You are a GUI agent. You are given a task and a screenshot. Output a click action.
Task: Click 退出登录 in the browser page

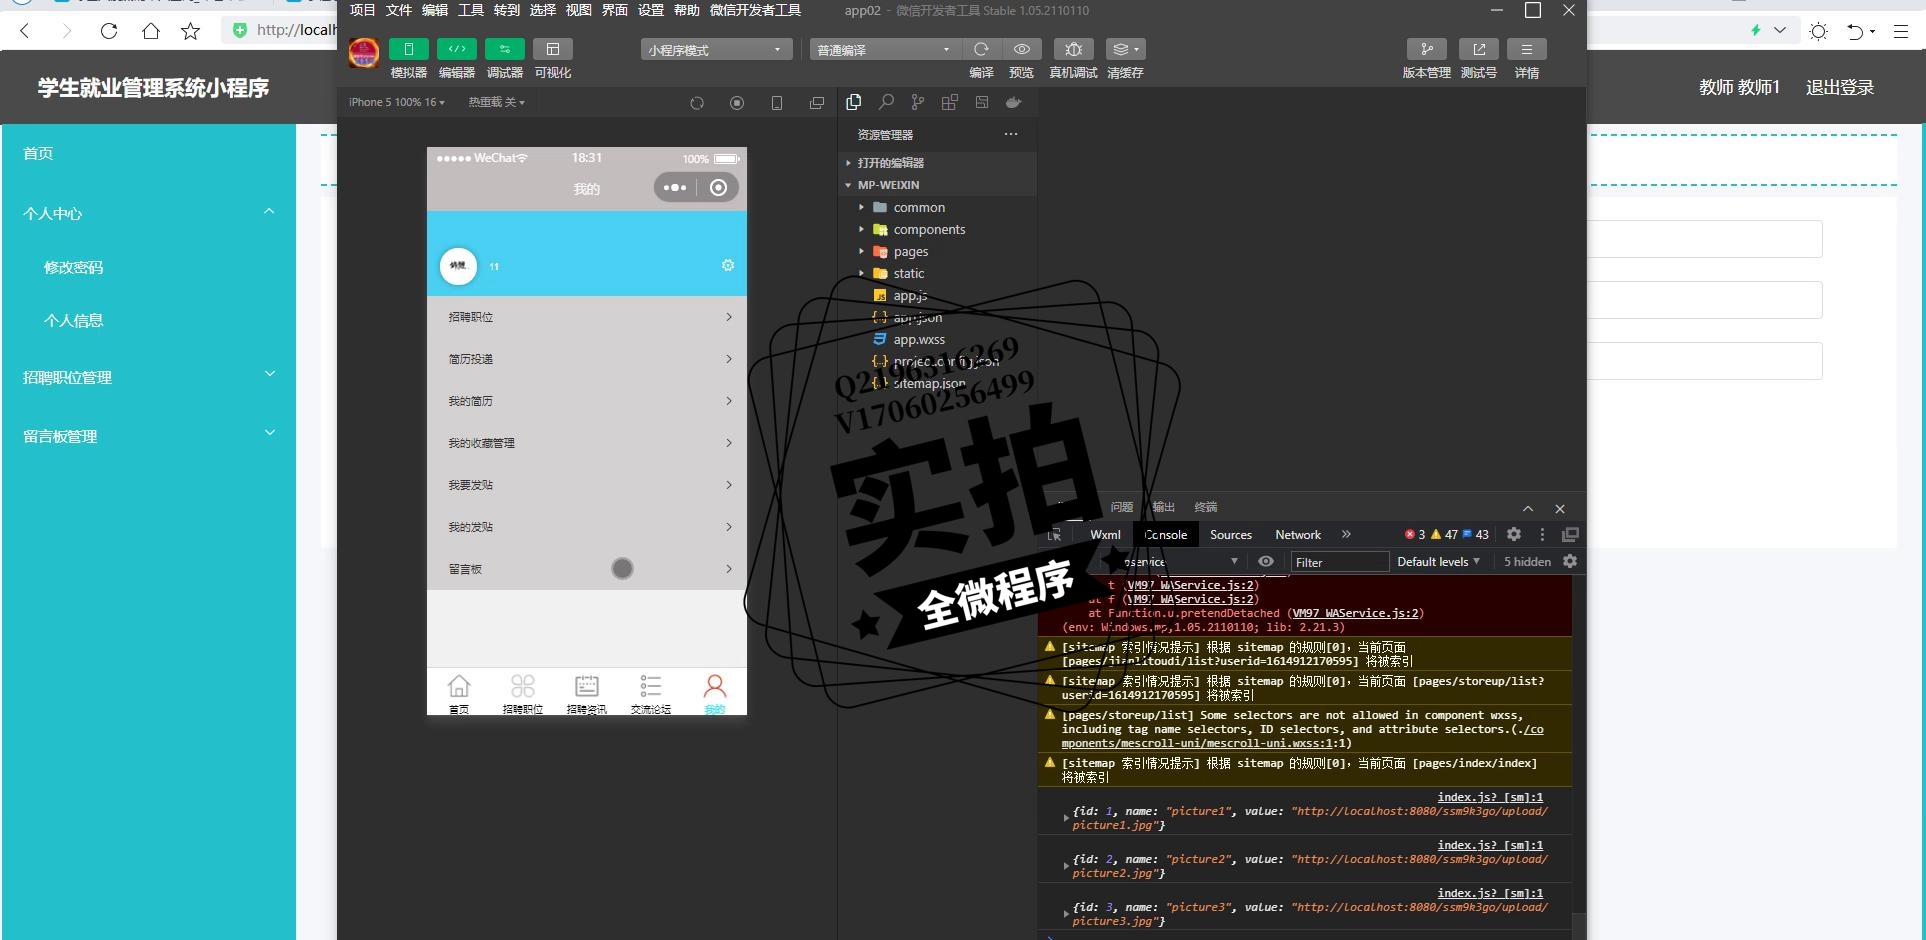pos(1840,87)
